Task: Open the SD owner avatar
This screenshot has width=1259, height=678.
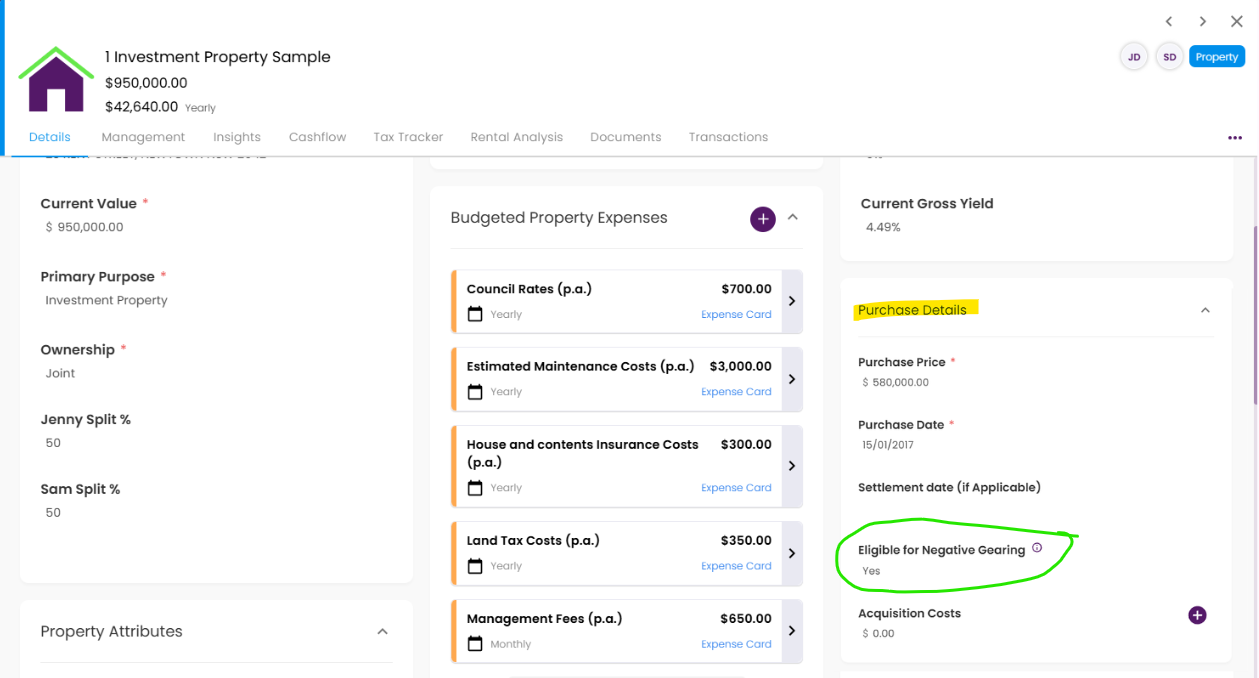Action: [x=1169, y=57]
